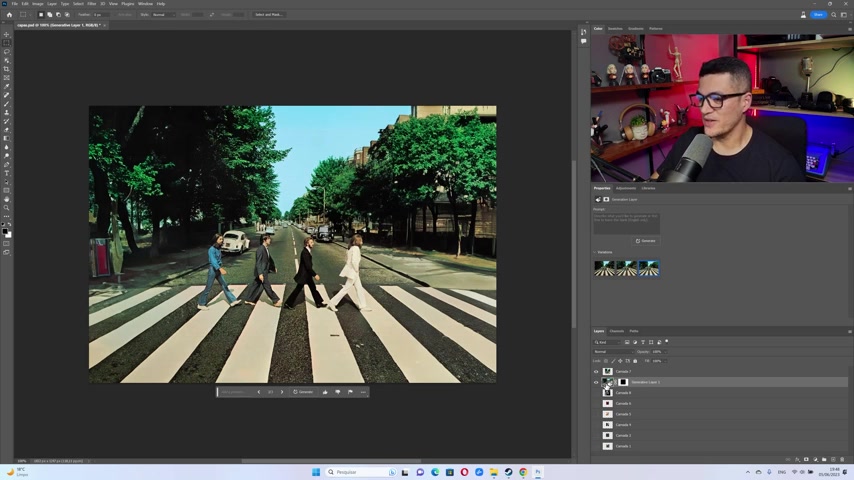The height and width of the screenshot is (480, 854).
Task: Select the Rectangular Marquee tool in toolbox
Action: click(7, 43)
